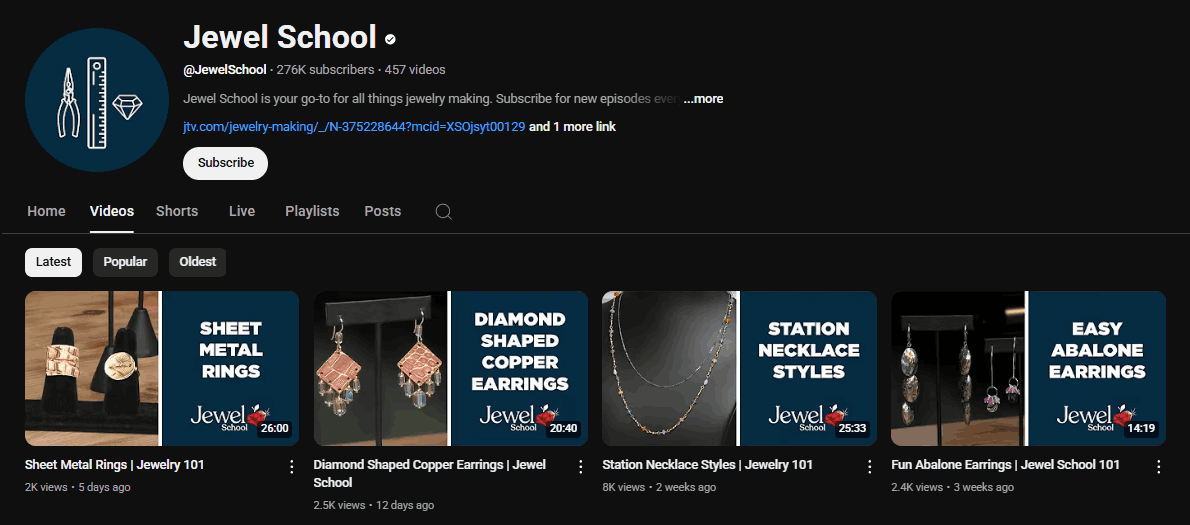Expand channel description with ...more
1190x525 pixels.
pos(703,99)
